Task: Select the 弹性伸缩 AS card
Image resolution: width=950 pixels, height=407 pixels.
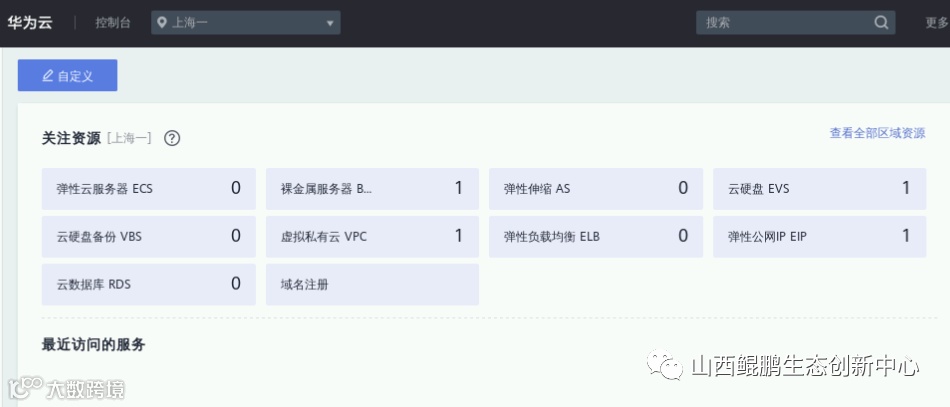Action: click(595, 188)
